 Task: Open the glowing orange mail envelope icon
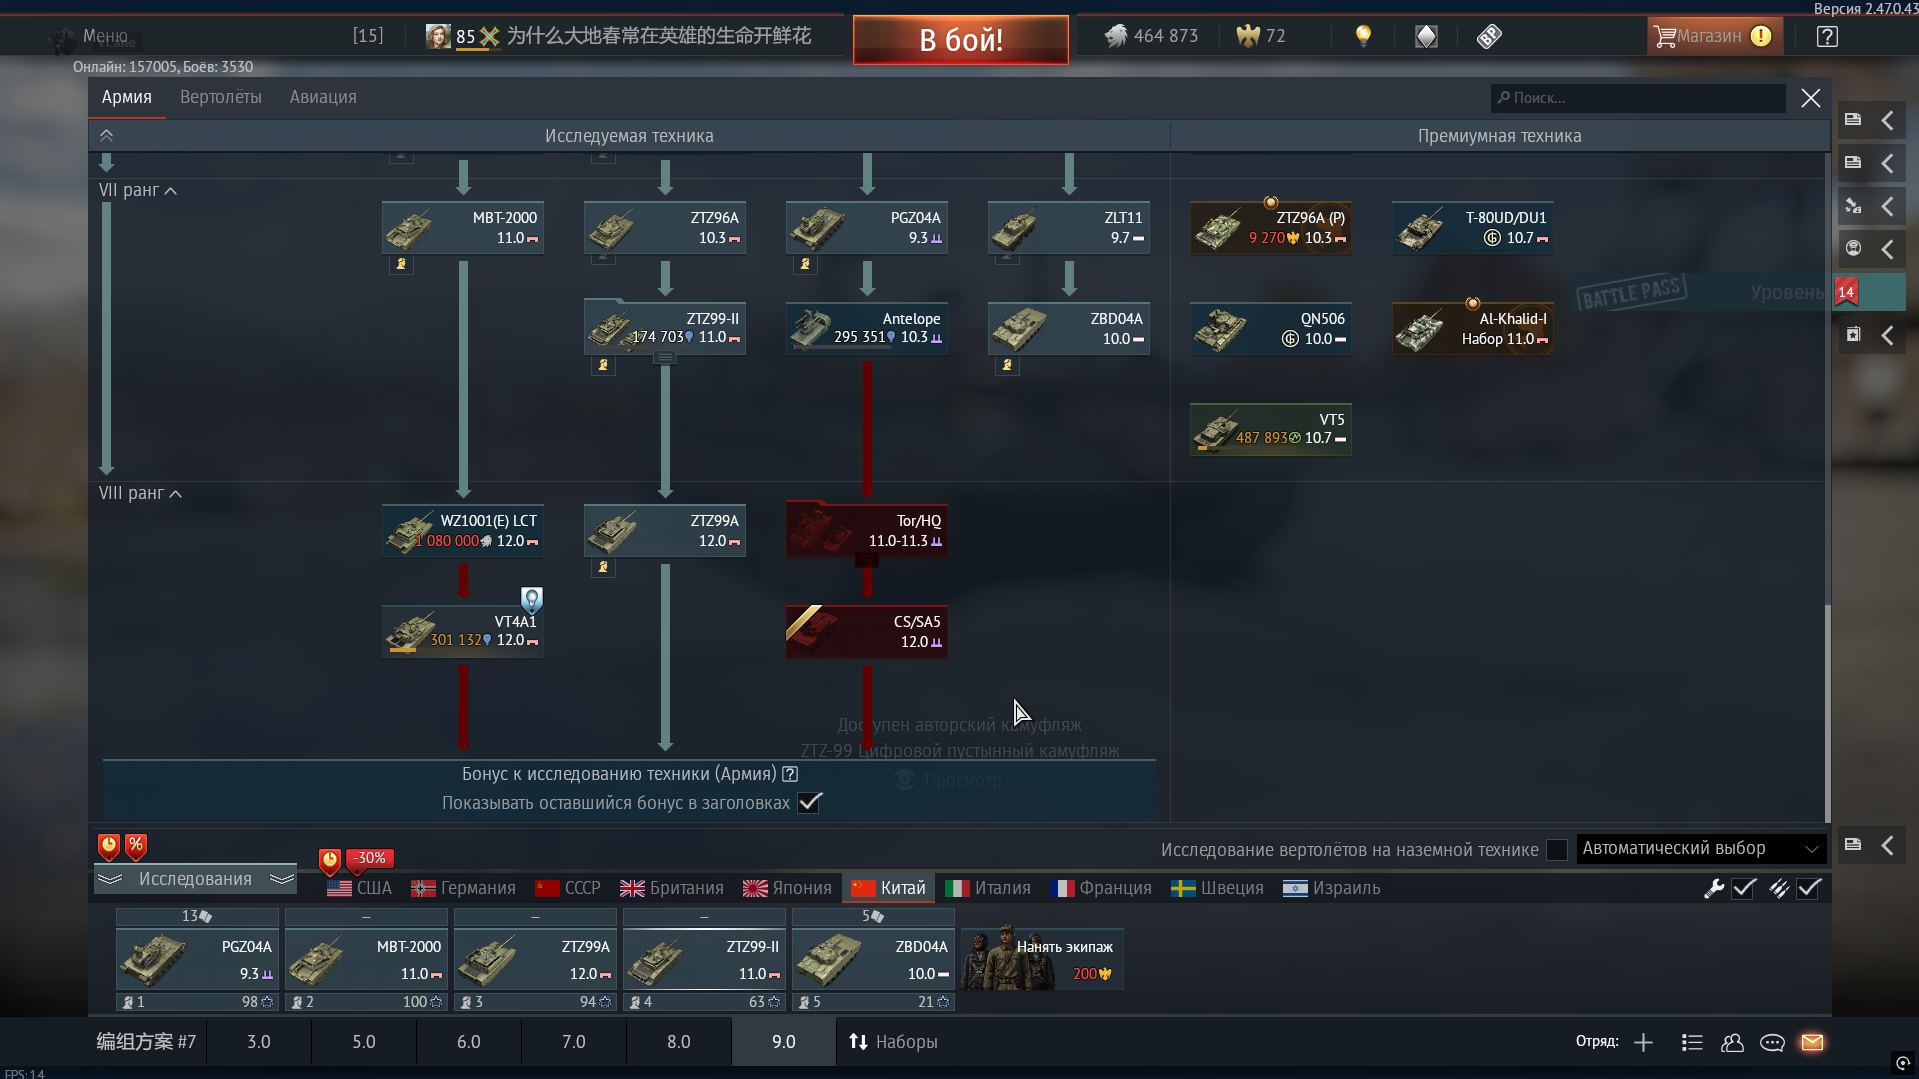[x=1812, y=1042]
